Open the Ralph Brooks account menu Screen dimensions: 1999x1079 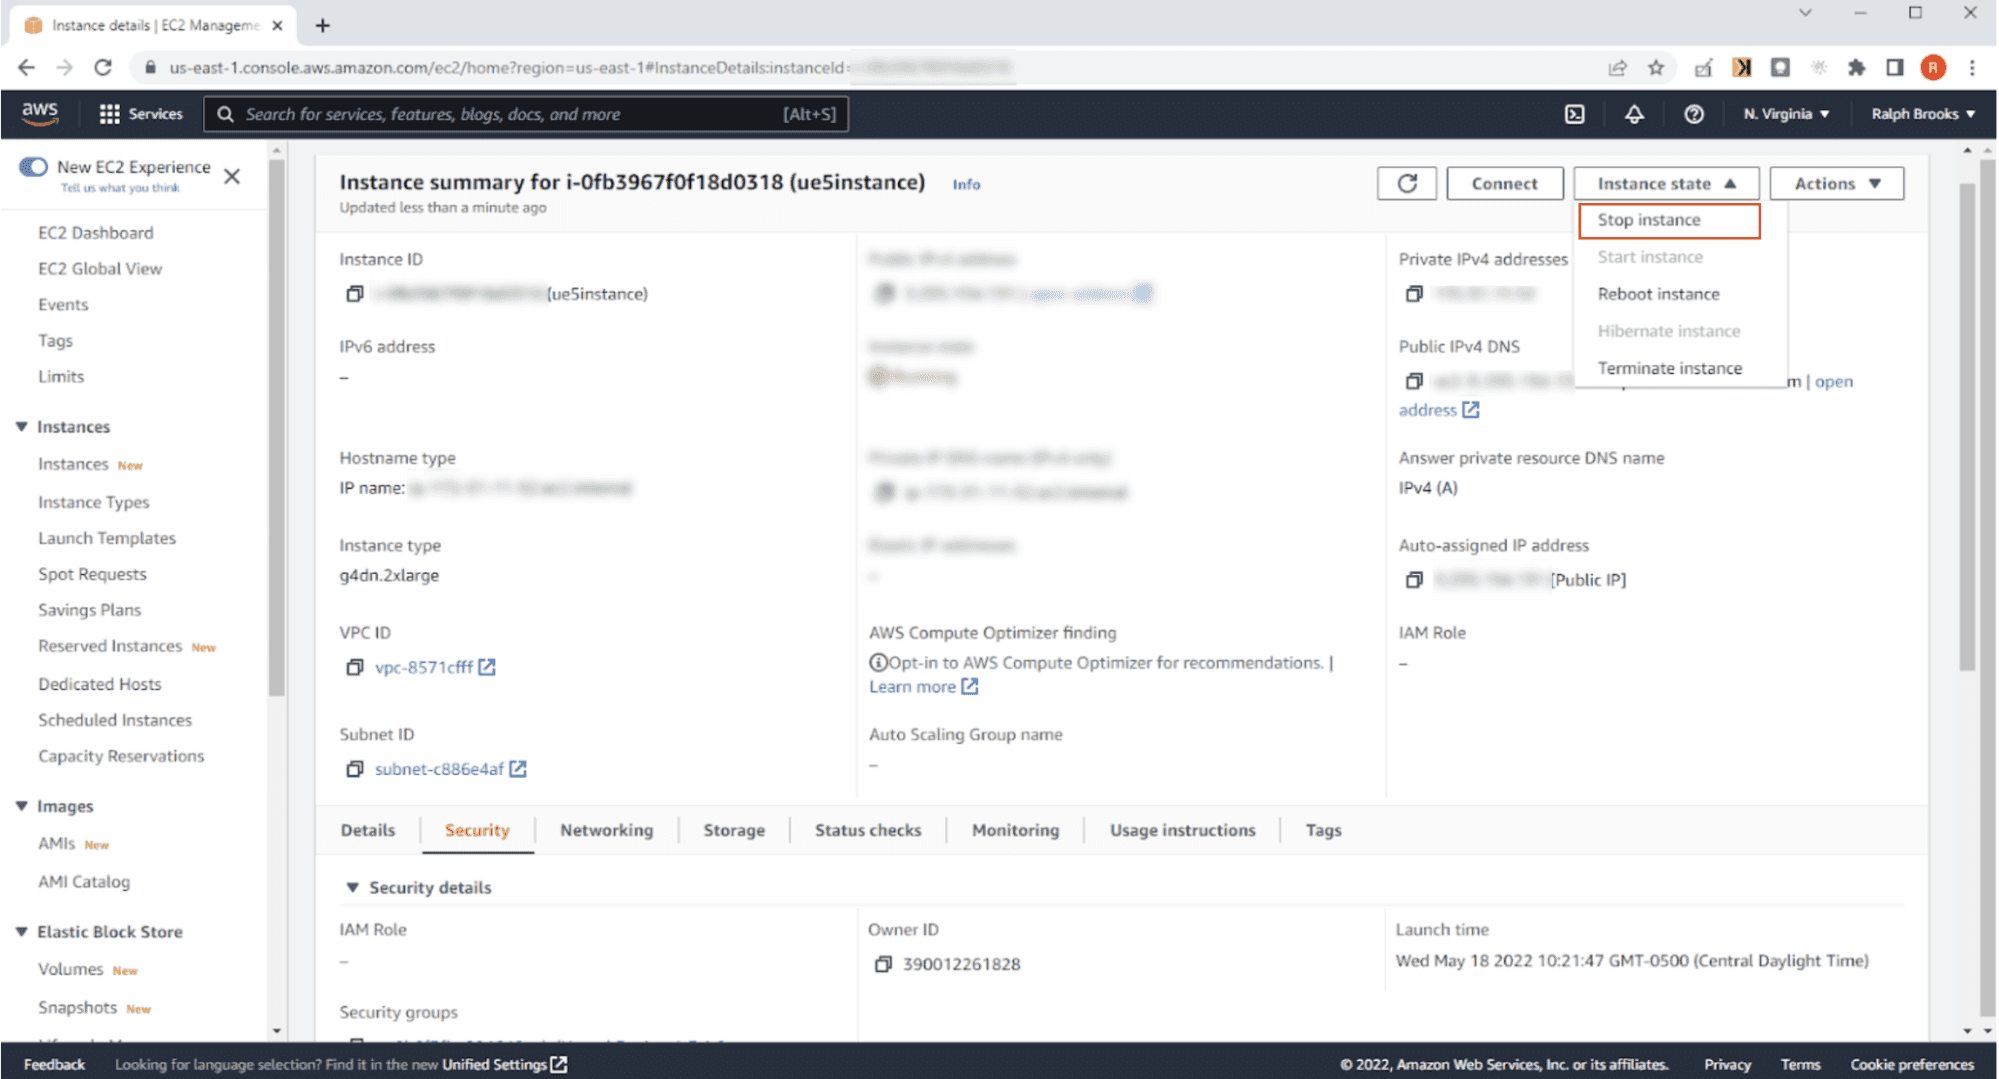1922,114
